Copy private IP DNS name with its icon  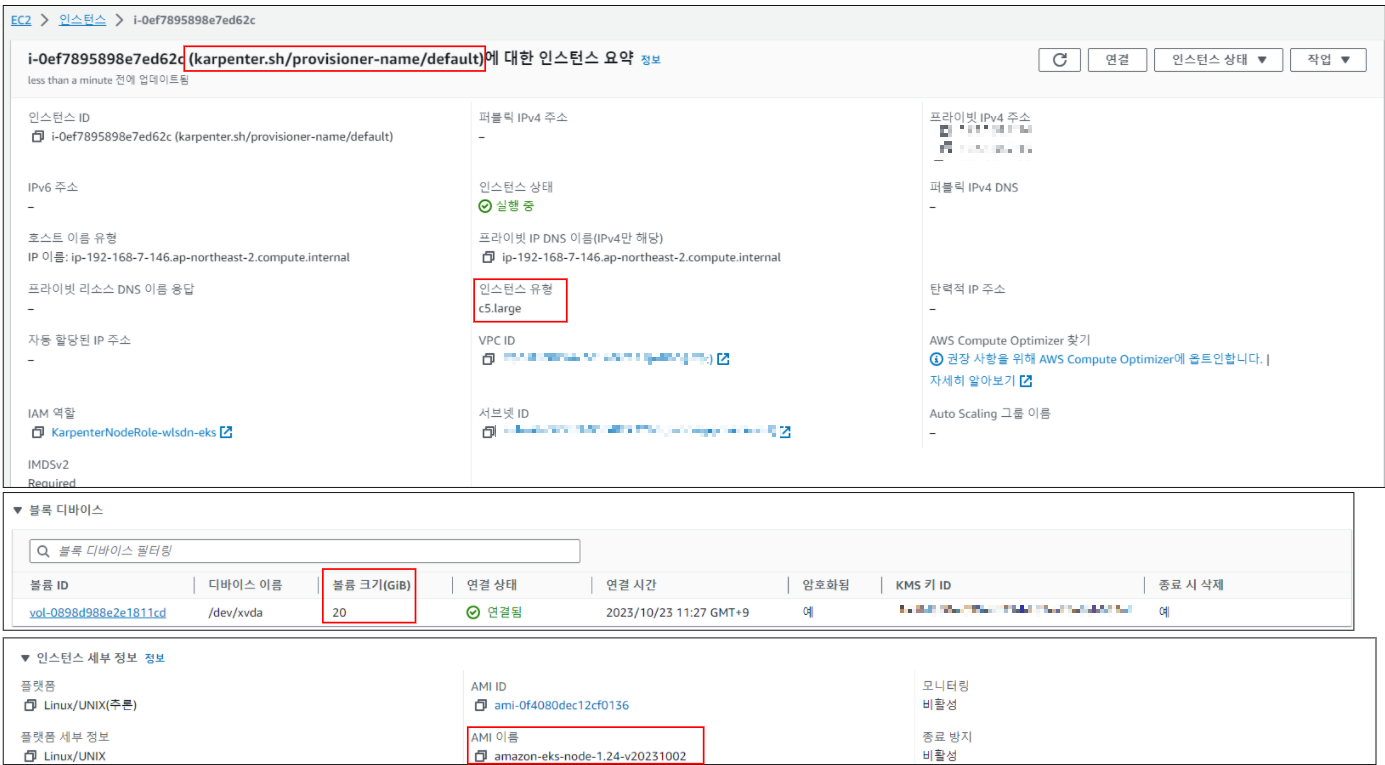(488, 257)
